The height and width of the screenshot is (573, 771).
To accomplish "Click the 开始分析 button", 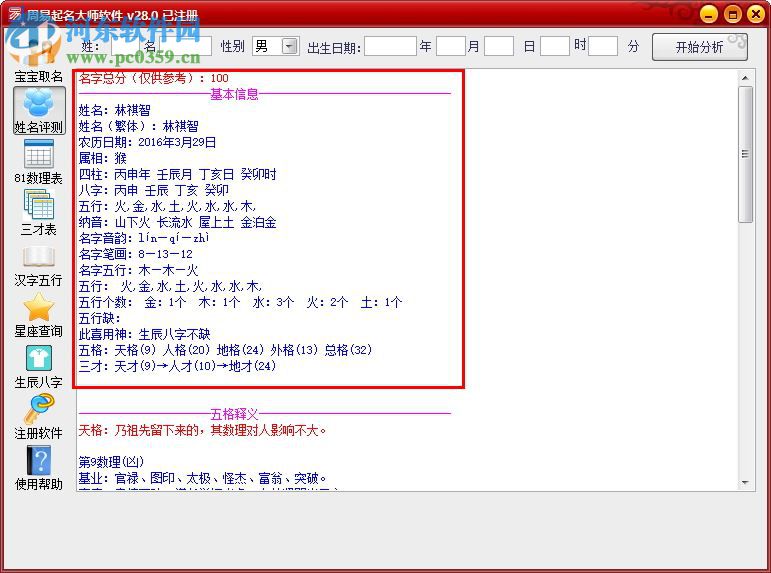I will pyautogui.click(x=699, y=47).
